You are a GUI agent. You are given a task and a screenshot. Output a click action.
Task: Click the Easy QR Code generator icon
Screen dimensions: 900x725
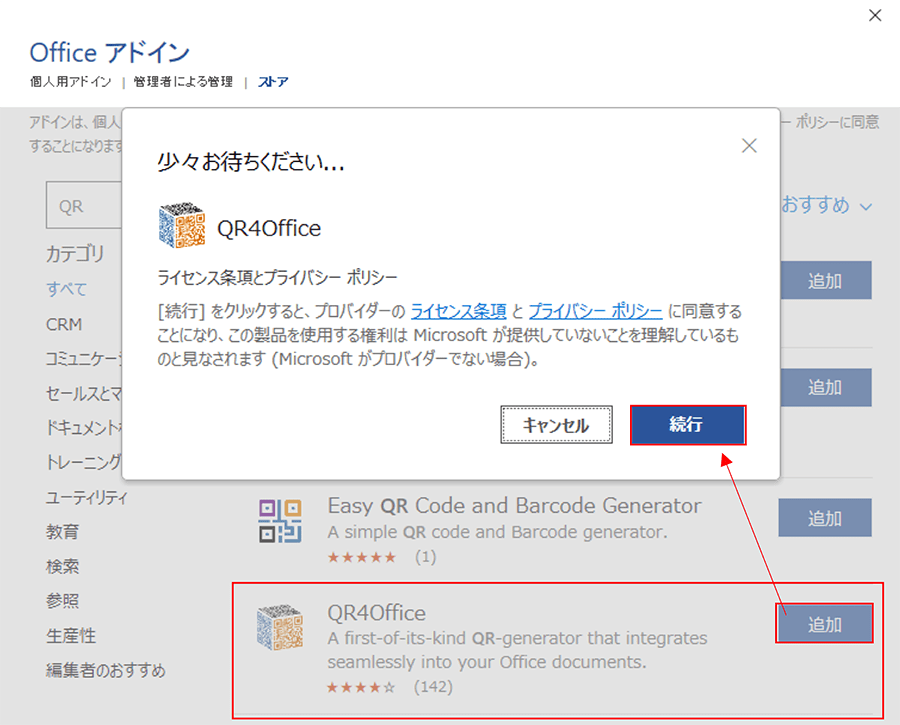click(x=280, y=521)
